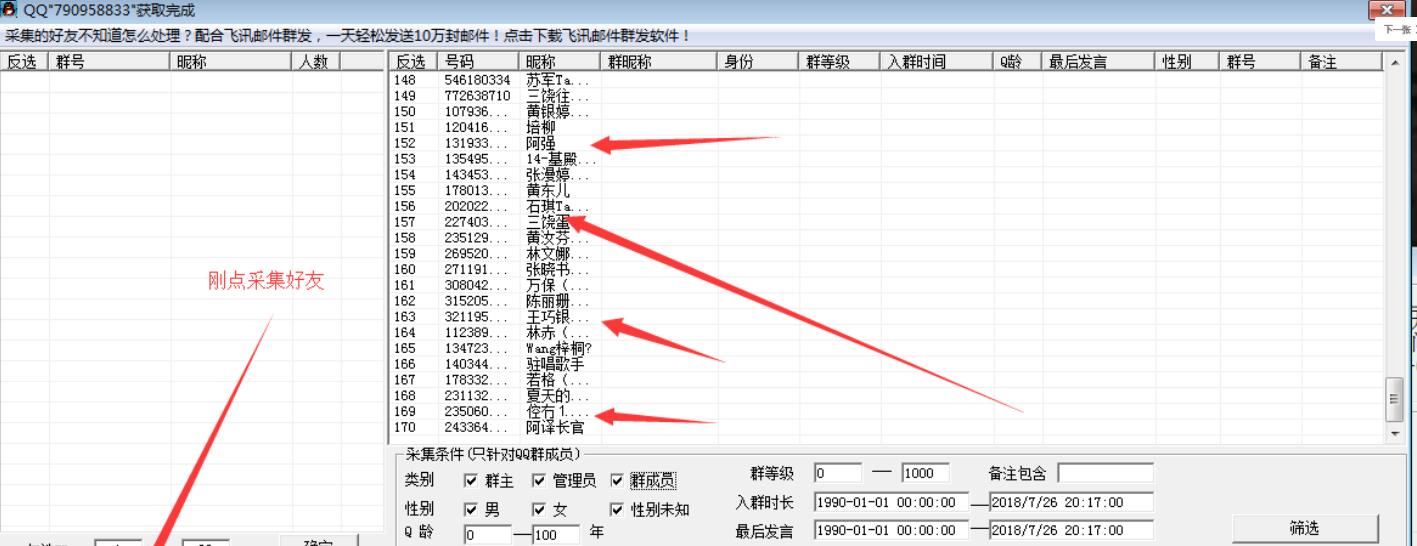The width and height of the screenshot is (1417, 546).
Task: Select row 160 with nickname 张晓书
Action: pos(886,269)
